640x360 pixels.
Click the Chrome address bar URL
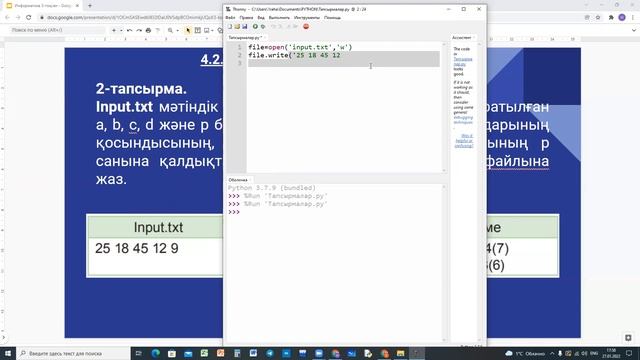[135, 18]
